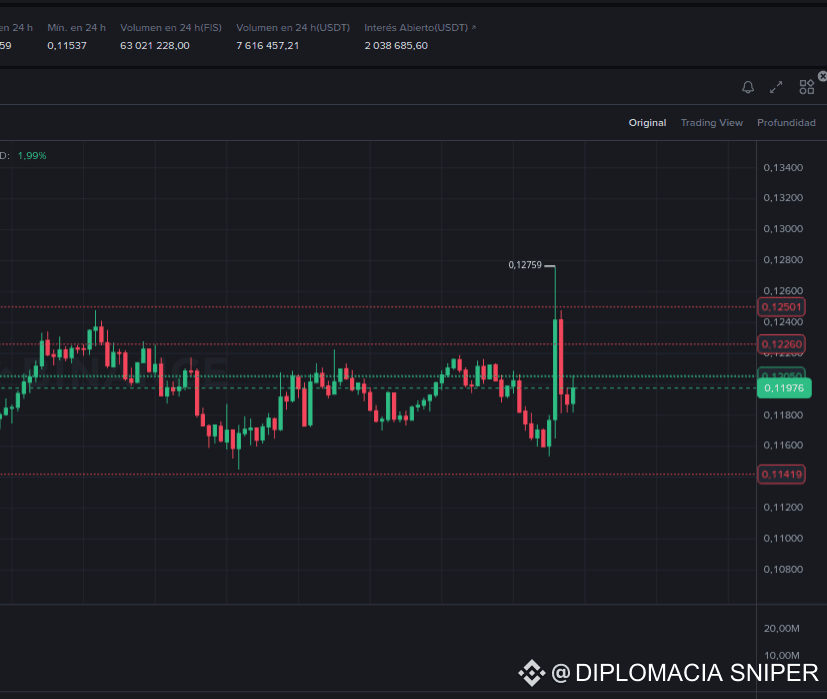The image size is (827, 699).
Task: Open the Interés Abierto external link arrow
Action: (x=473, y=27)
